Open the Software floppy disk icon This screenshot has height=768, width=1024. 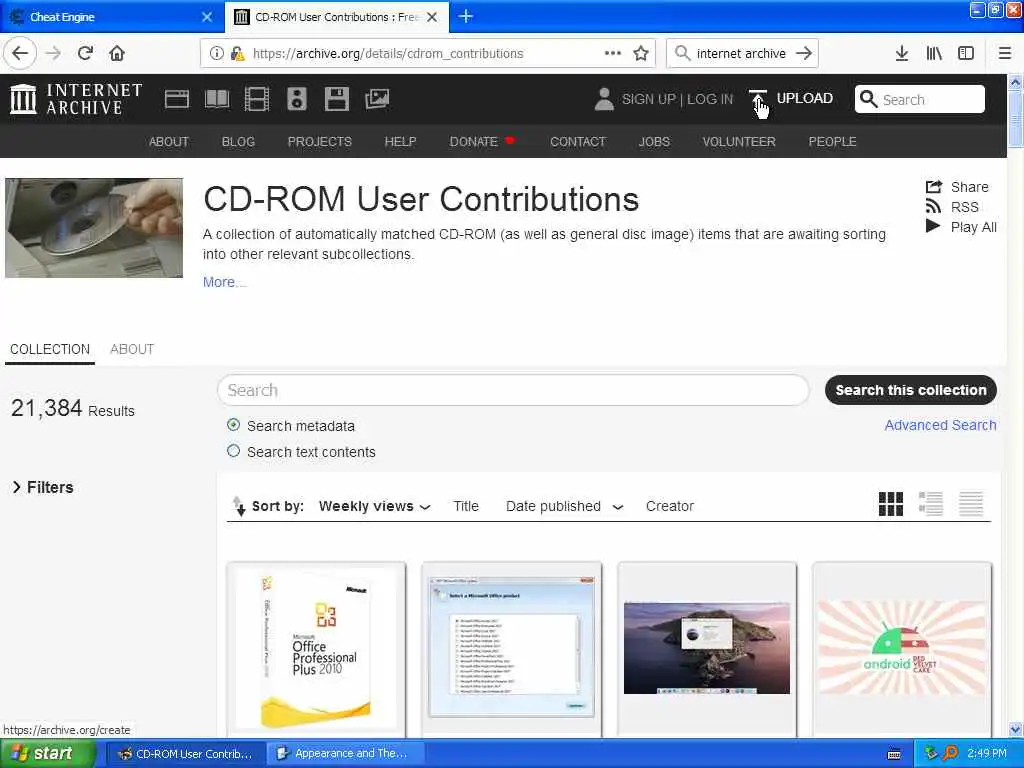(336, 99)
